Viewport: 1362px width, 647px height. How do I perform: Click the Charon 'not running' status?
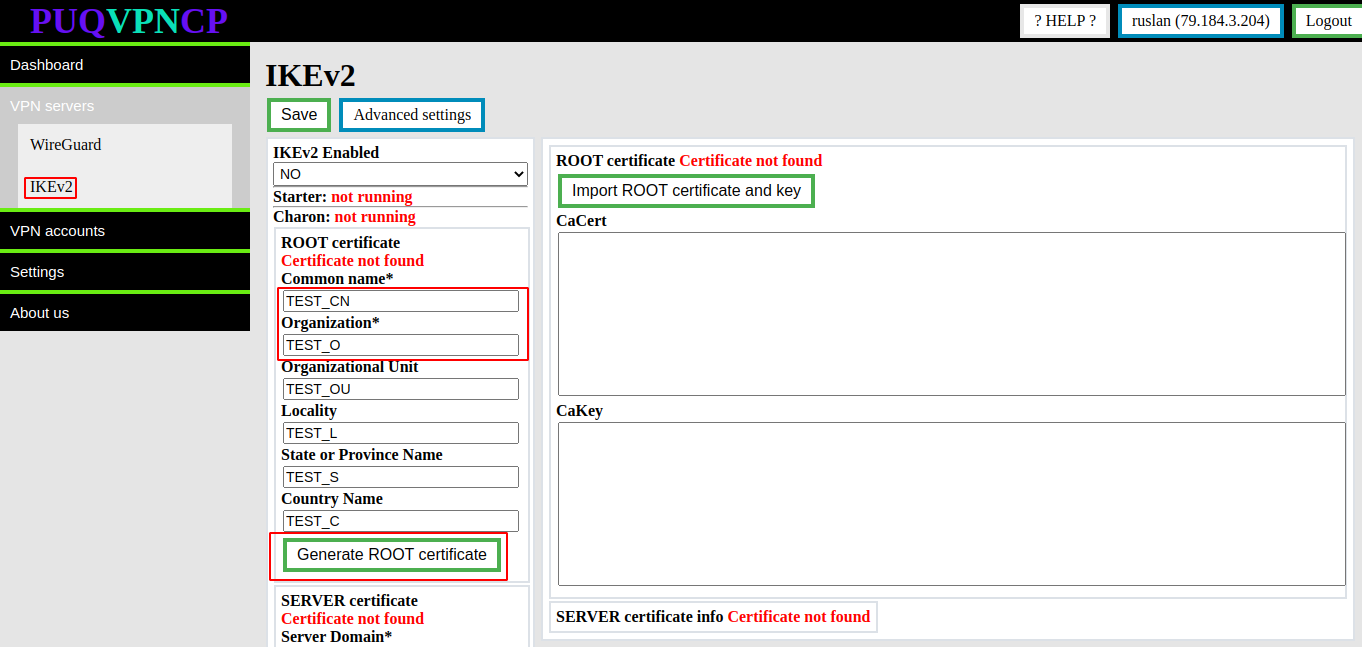click(375, 217)
